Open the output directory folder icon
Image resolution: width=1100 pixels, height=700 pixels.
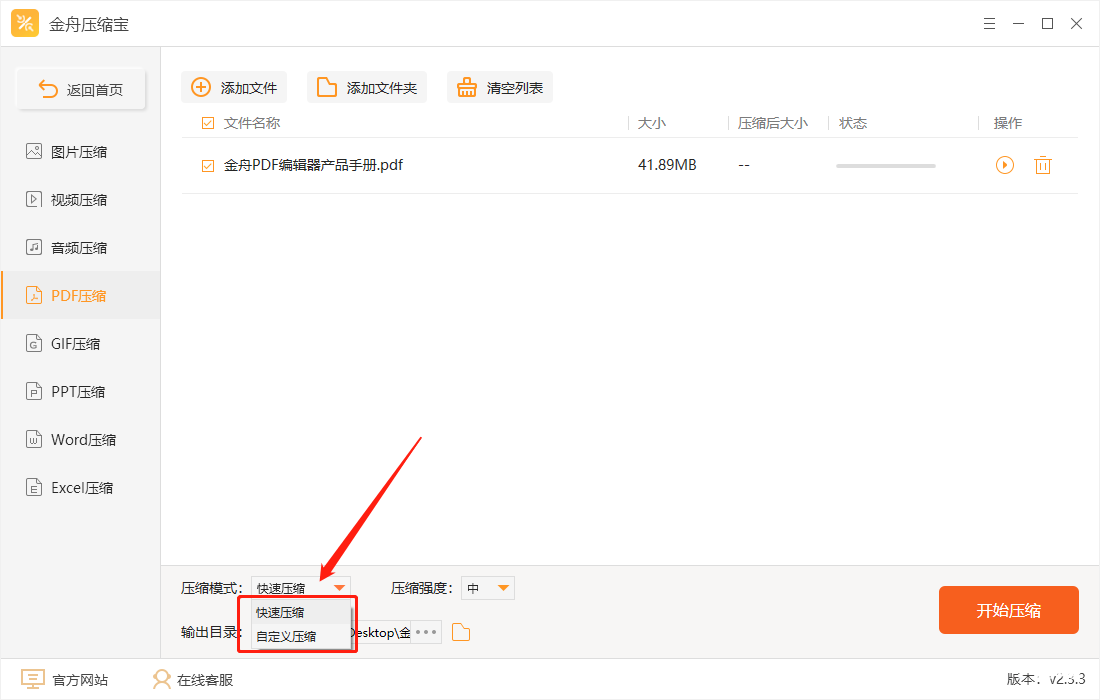coord(460,632)
